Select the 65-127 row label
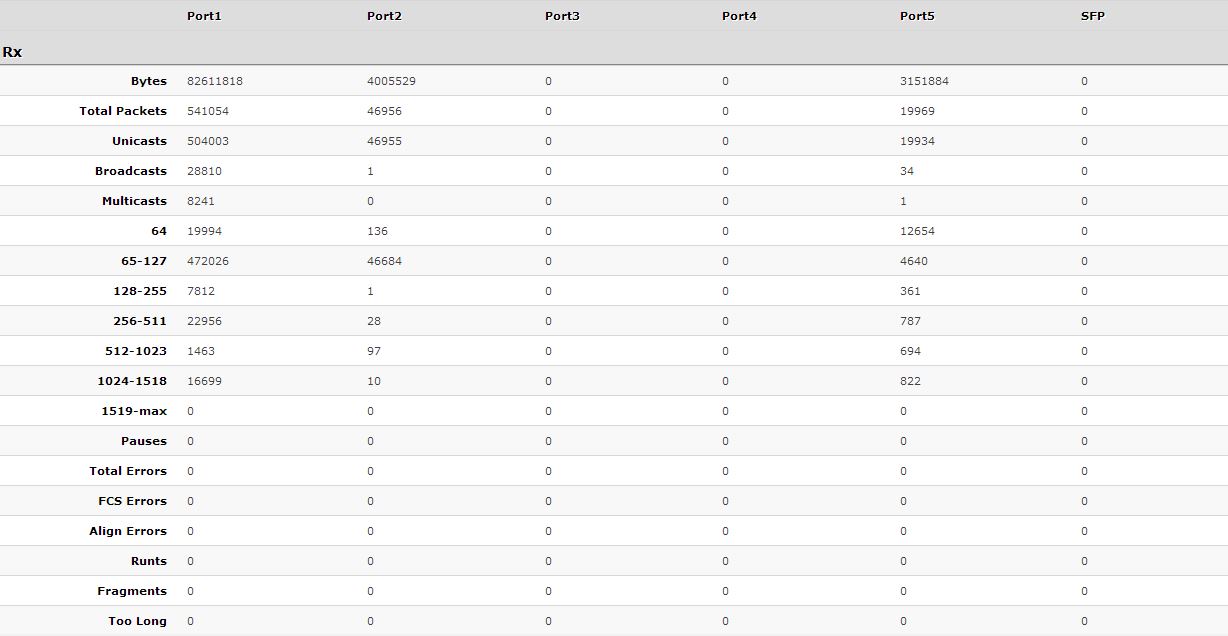 tap(144, 261)
